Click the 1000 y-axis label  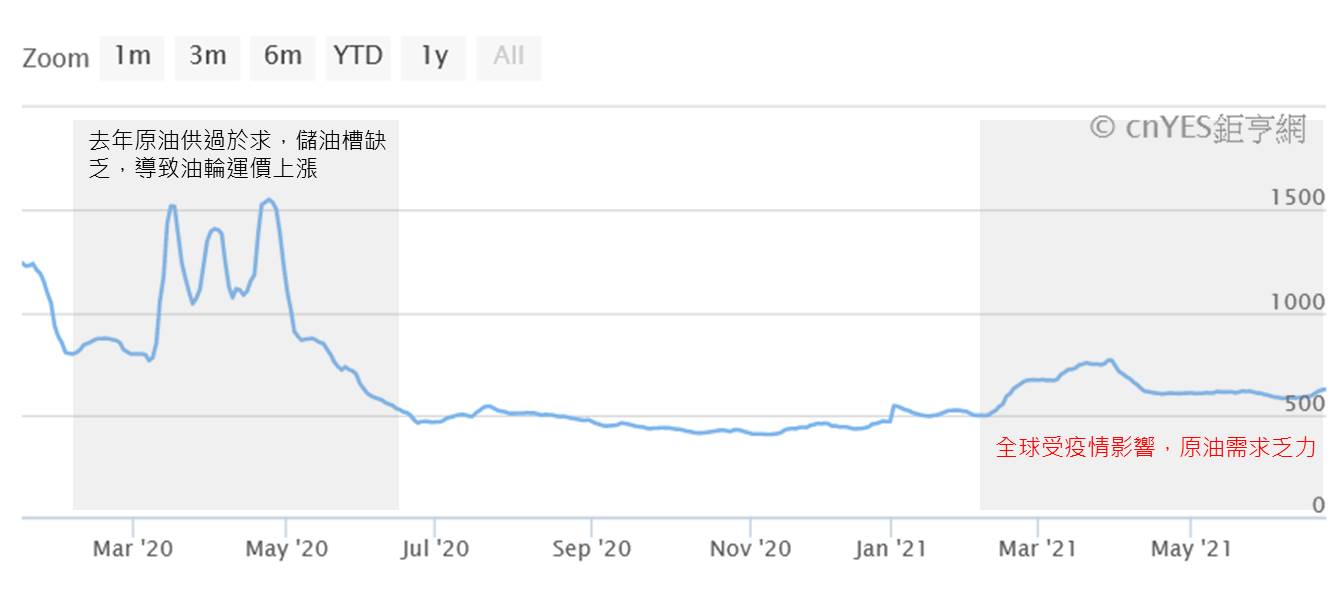(1297, 302)
